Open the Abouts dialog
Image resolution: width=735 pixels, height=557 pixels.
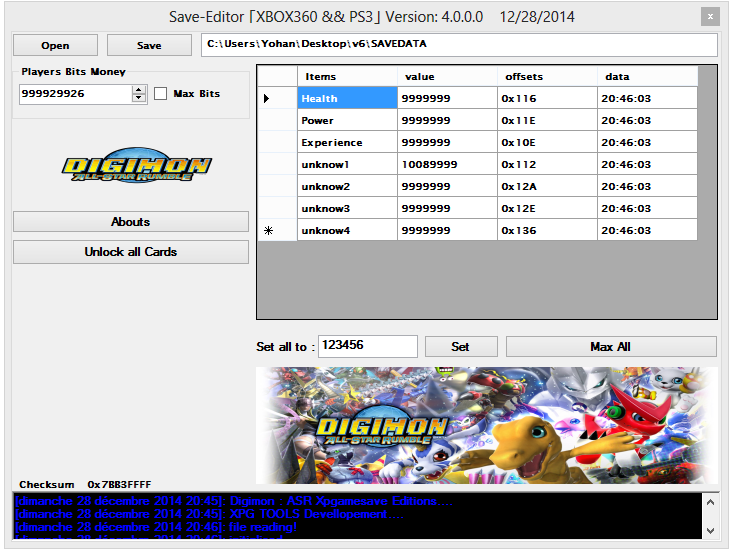point(130,222)
